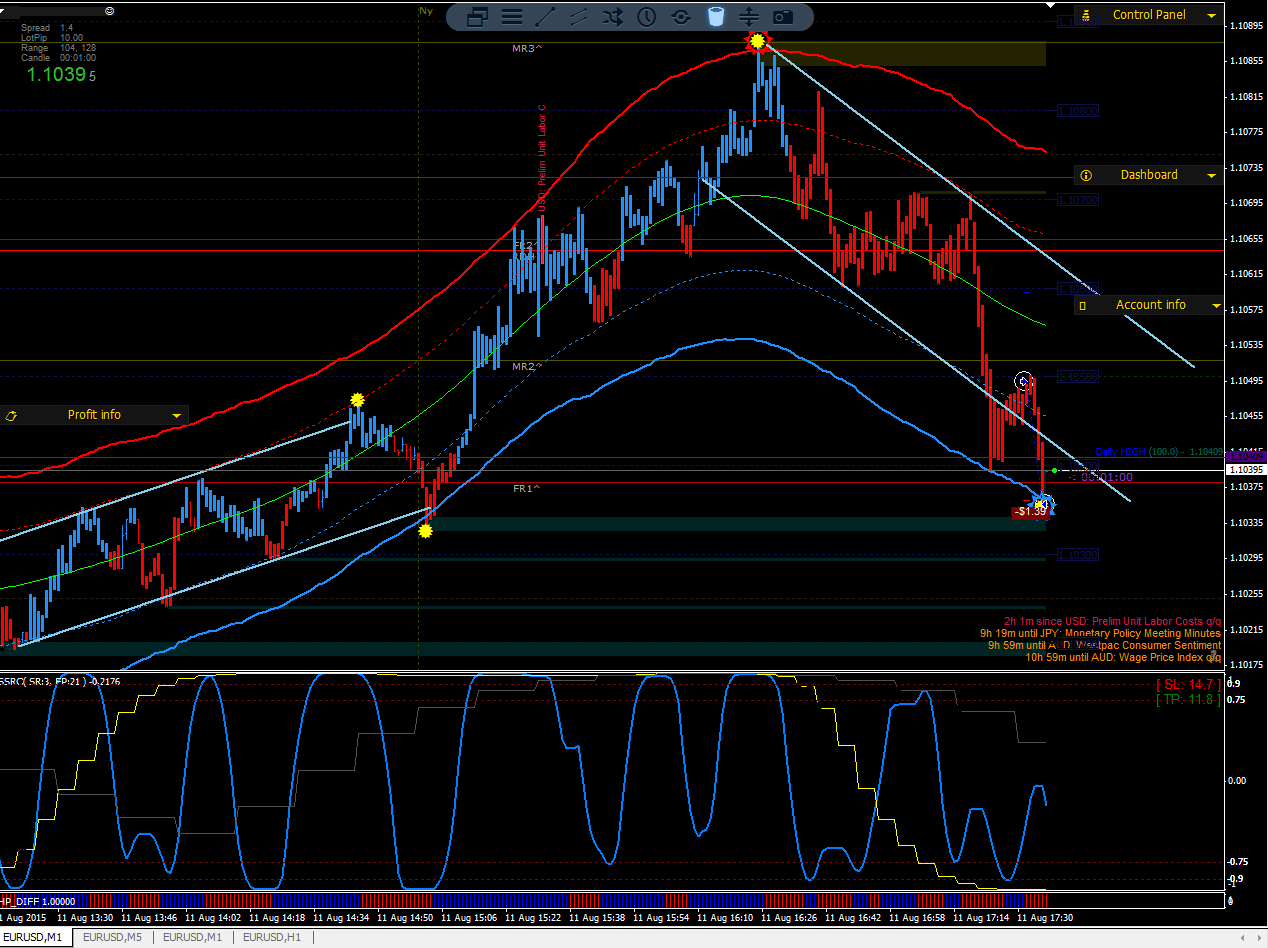Image resolution: width=1268 pixels, height=948 pixels.
Task: Click the AUD Wage Price Index news line
Action: click(1123, 657)
